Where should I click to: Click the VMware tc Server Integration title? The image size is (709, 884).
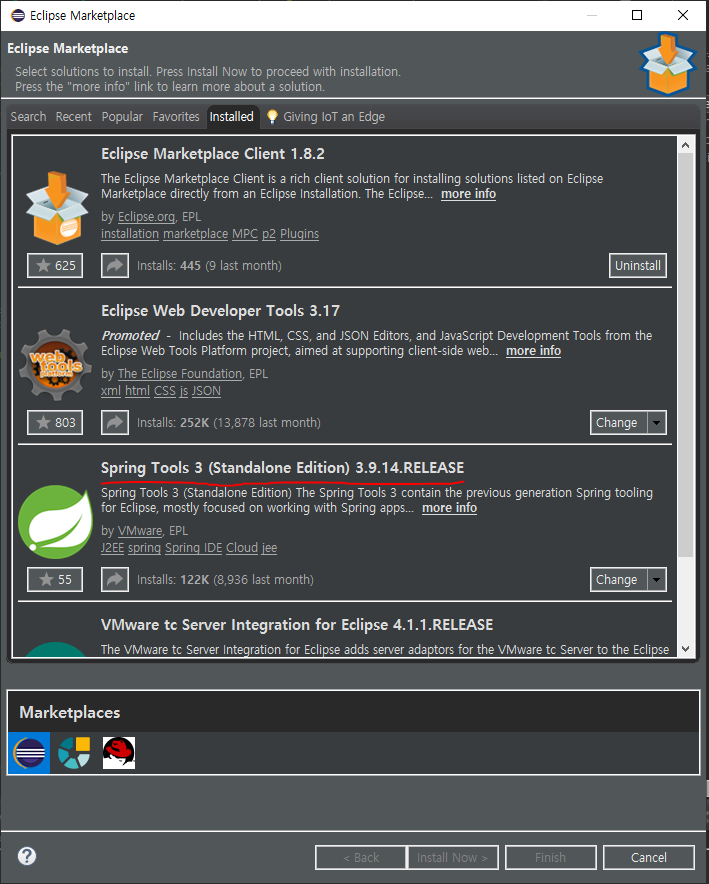pyautogui.click(x=297, y=625)
